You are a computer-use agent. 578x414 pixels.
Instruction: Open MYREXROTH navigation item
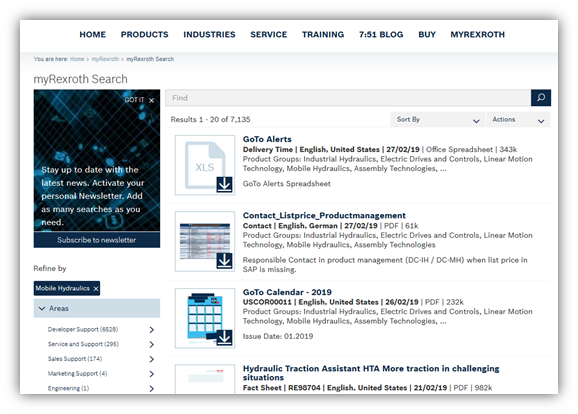coord(478,35)
